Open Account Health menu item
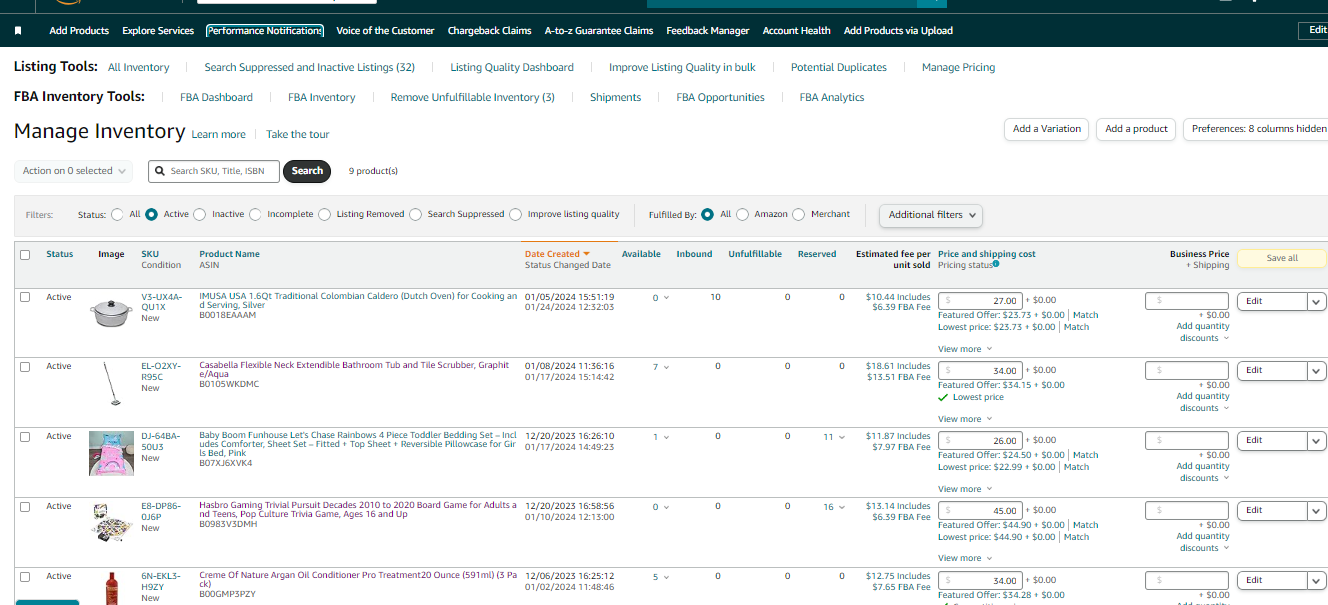Viewport: 1328px width, 605px height. tap(796, 31)
